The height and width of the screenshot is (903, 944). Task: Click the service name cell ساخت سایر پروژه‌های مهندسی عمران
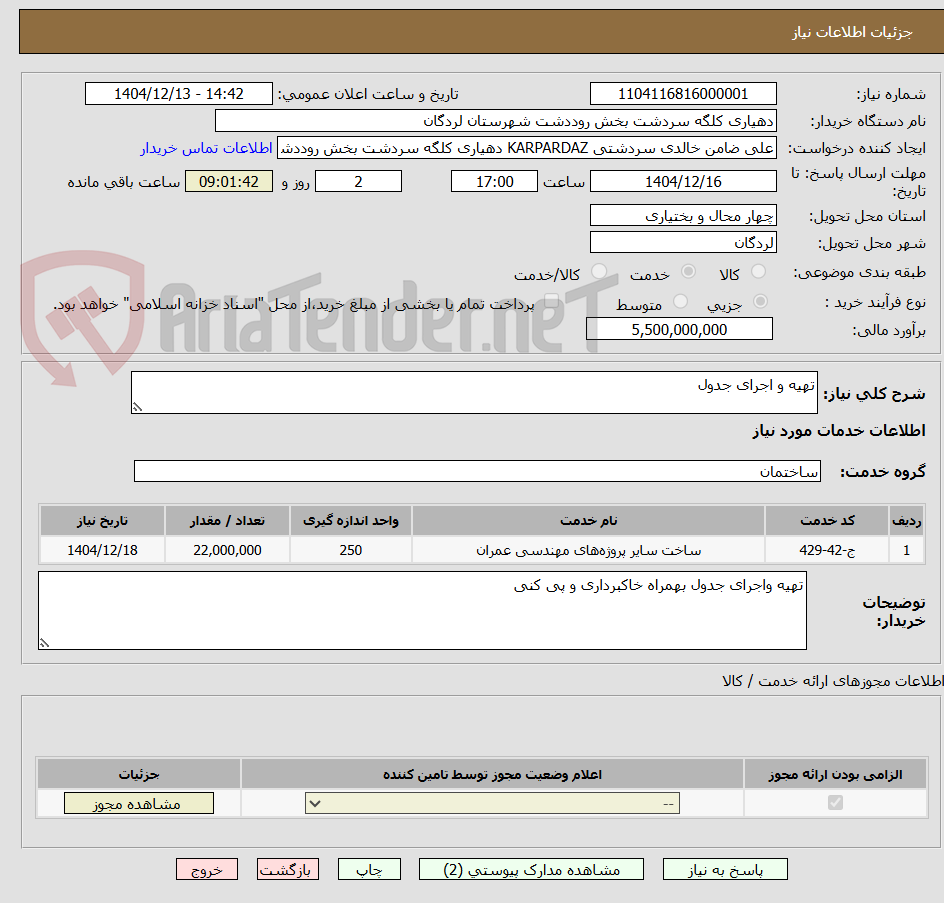[x=588, y=550]
